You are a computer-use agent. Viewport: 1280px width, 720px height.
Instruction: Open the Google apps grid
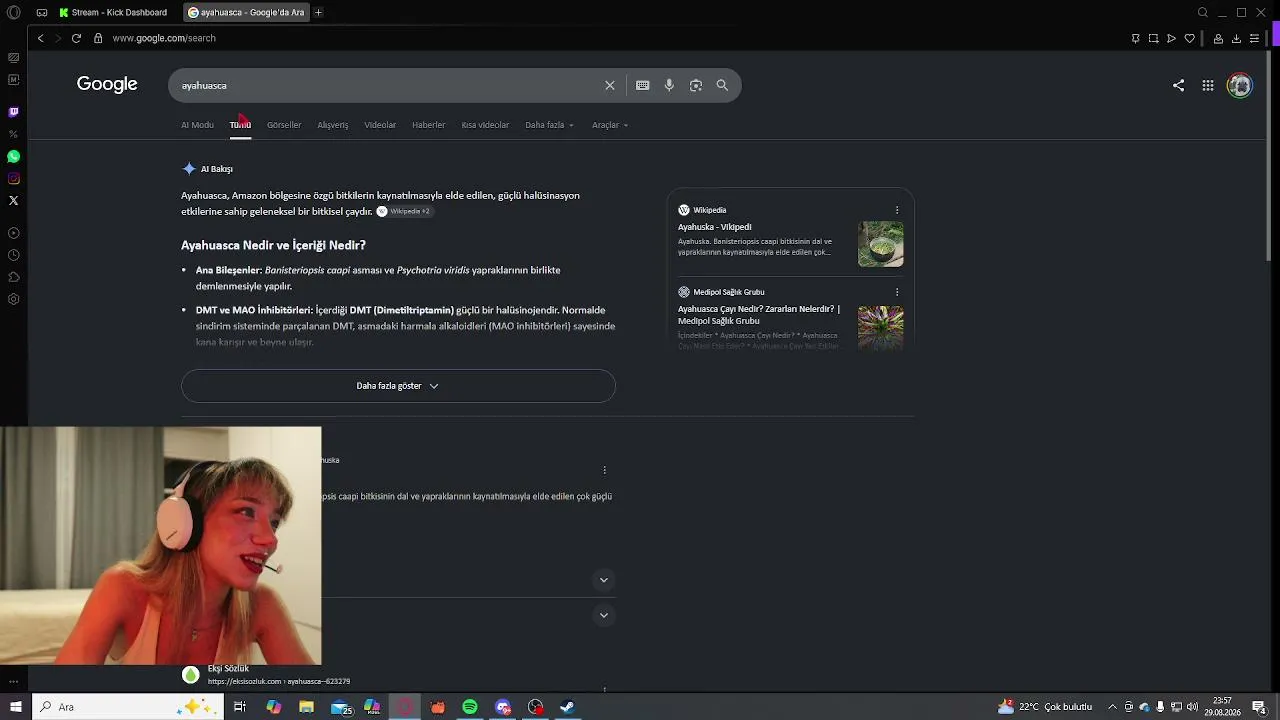pos(1208,85)
